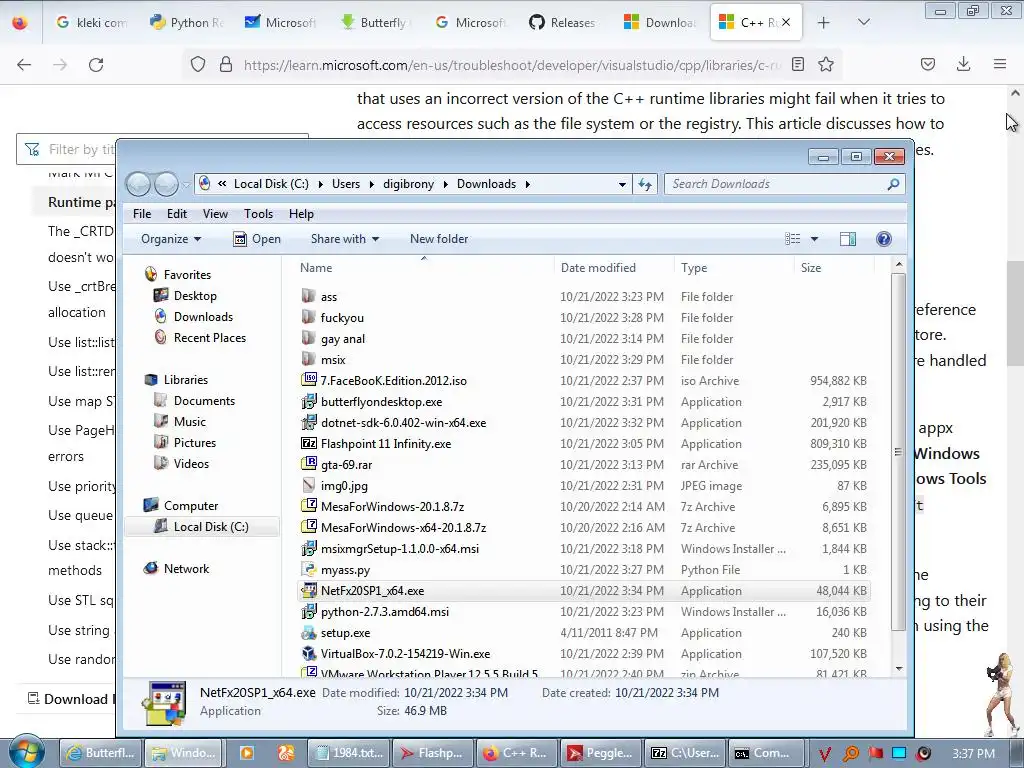Show tracking protection shield icon
Screen dimensions: 1024x768
tap(198, 64)
